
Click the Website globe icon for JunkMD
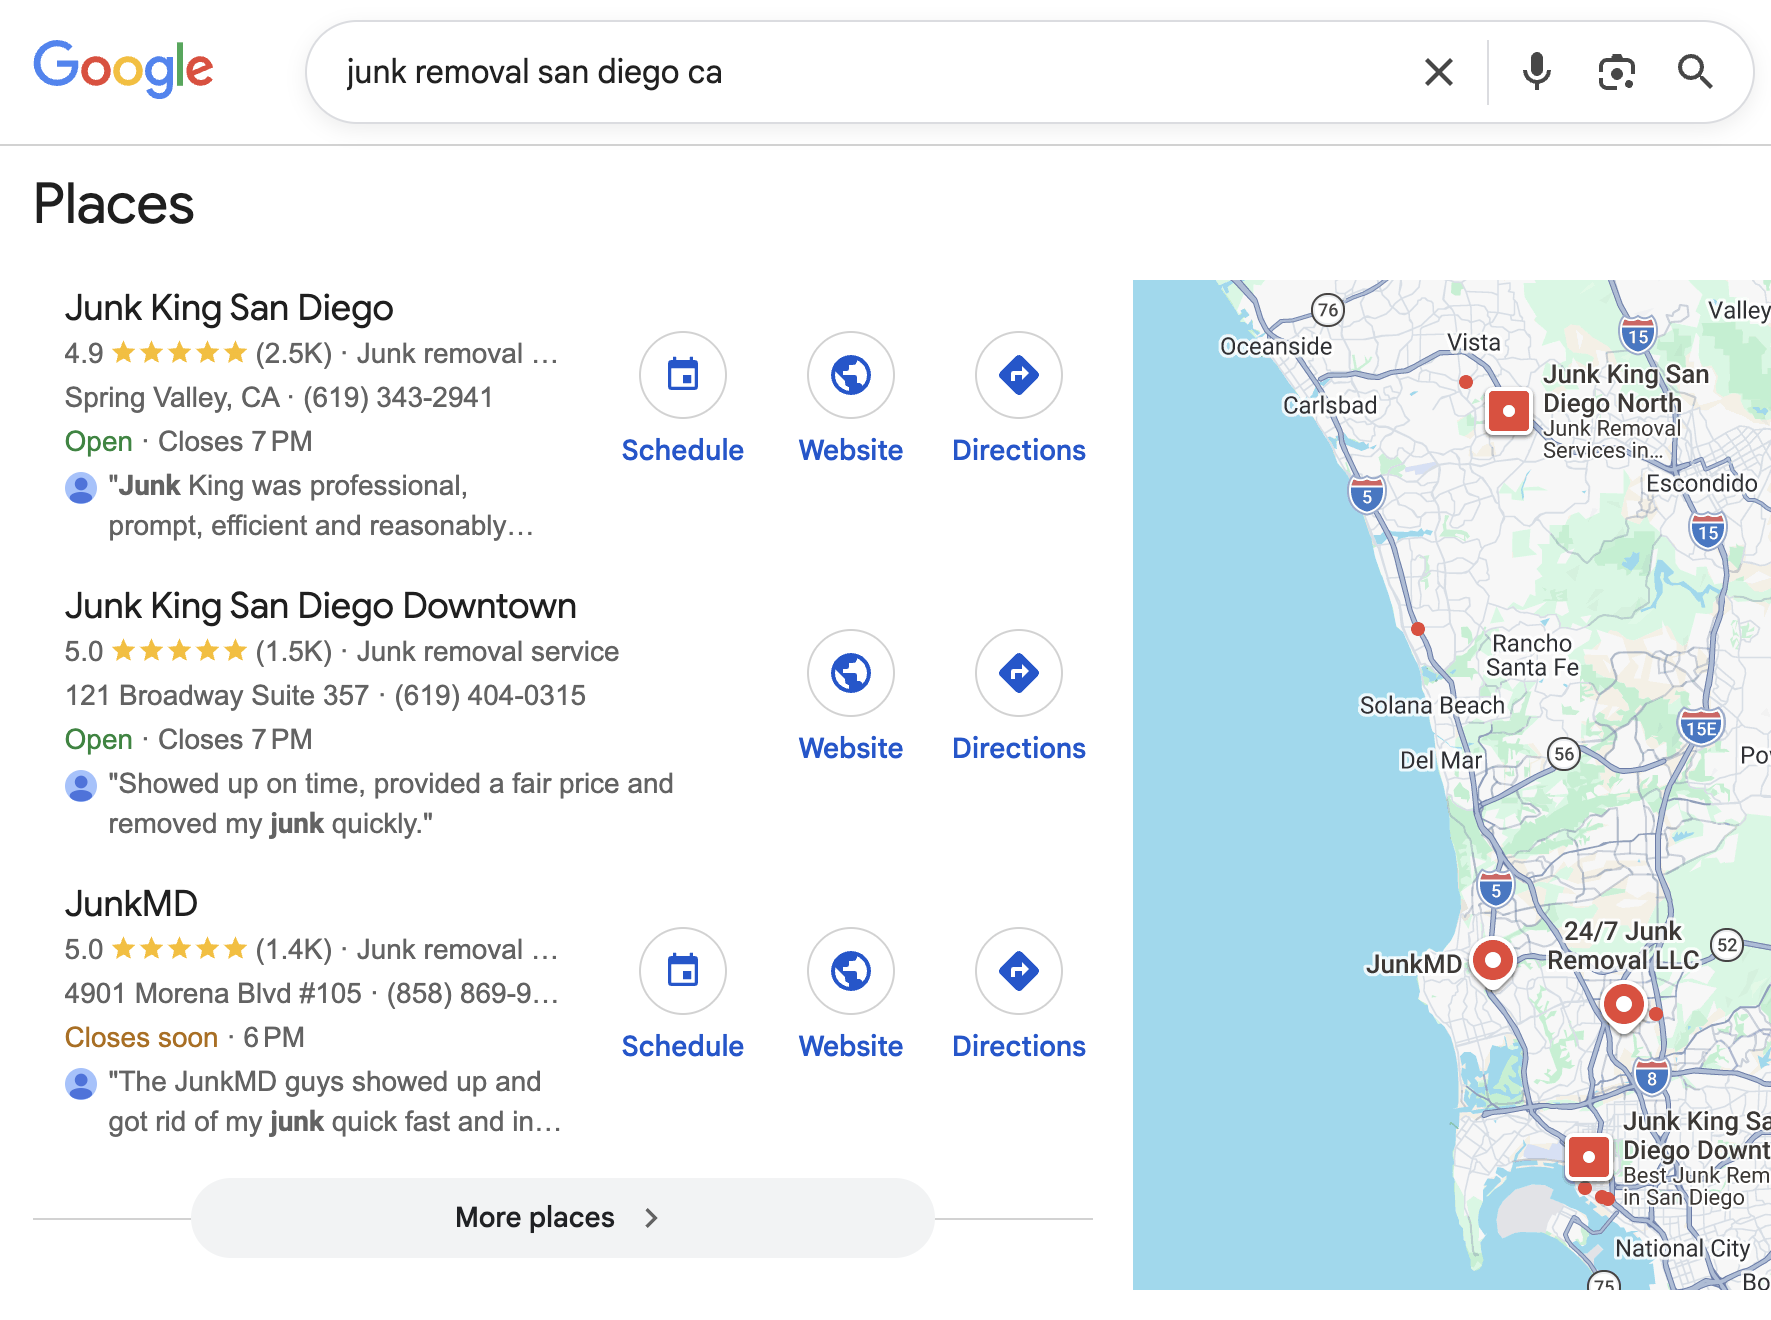click(x=849, y=971)
